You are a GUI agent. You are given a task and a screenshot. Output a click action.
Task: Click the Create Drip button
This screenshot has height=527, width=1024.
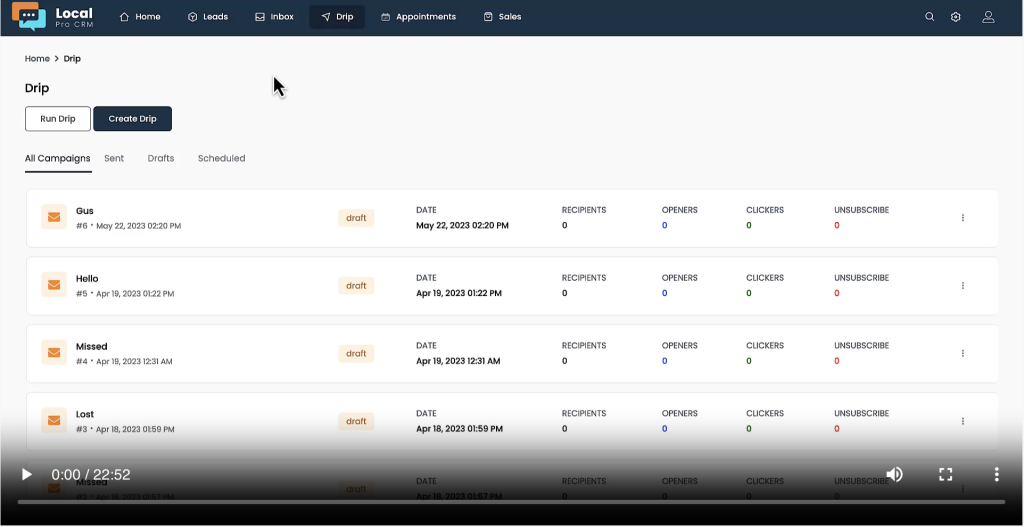(132, 119)
